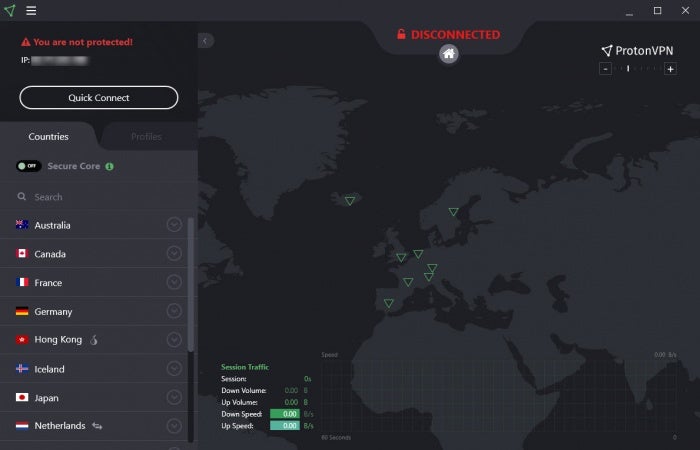Viewport: 700px width, 450px height.
Task: Click the home icon under DISCONNECTED
Action: point(449,54)
